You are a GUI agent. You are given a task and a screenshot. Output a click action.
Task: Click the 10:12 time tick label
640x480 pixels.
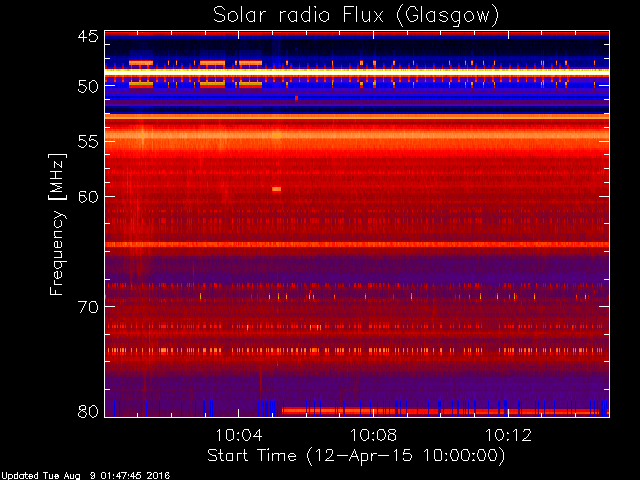[x=509, y=435]
